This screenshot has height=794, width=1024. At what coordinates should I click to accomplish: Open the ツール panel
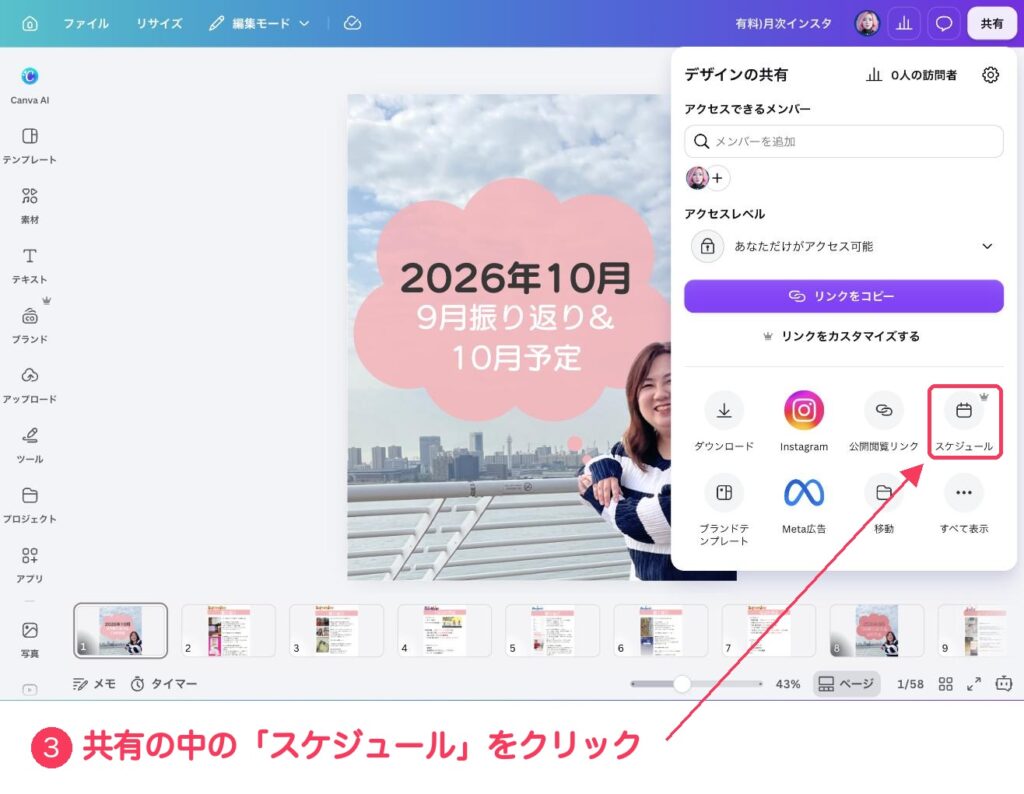[29, 445]
